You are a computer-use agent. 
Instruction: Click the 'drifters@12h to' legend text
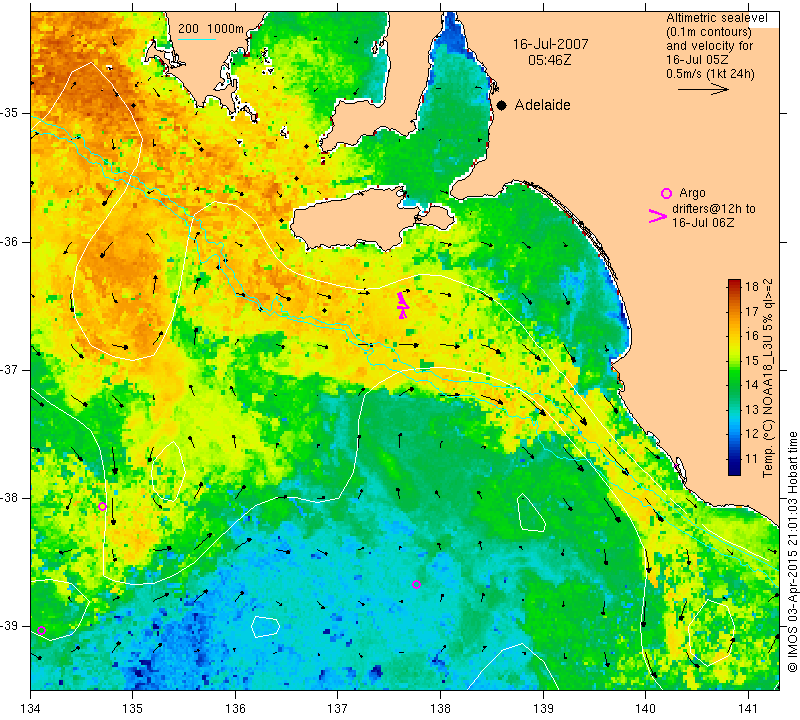(714, 209)
